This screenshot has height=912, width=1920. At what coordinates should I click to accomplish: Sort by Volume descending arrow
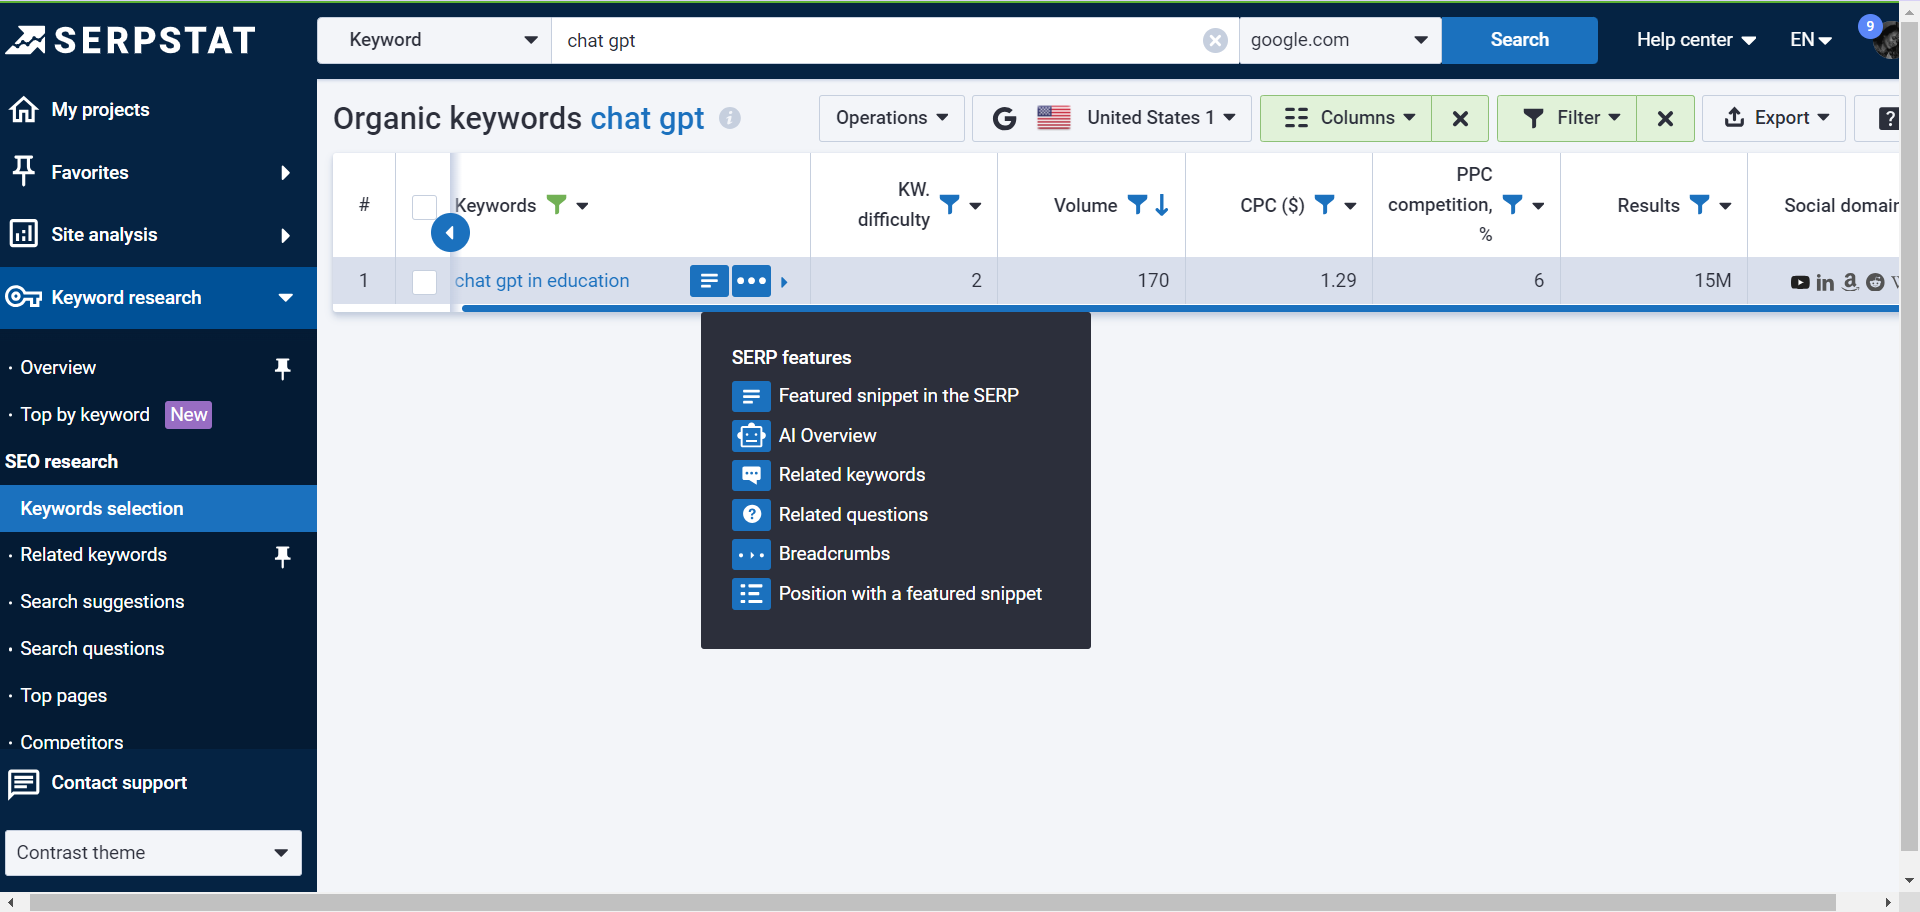tap(1162, 205)
